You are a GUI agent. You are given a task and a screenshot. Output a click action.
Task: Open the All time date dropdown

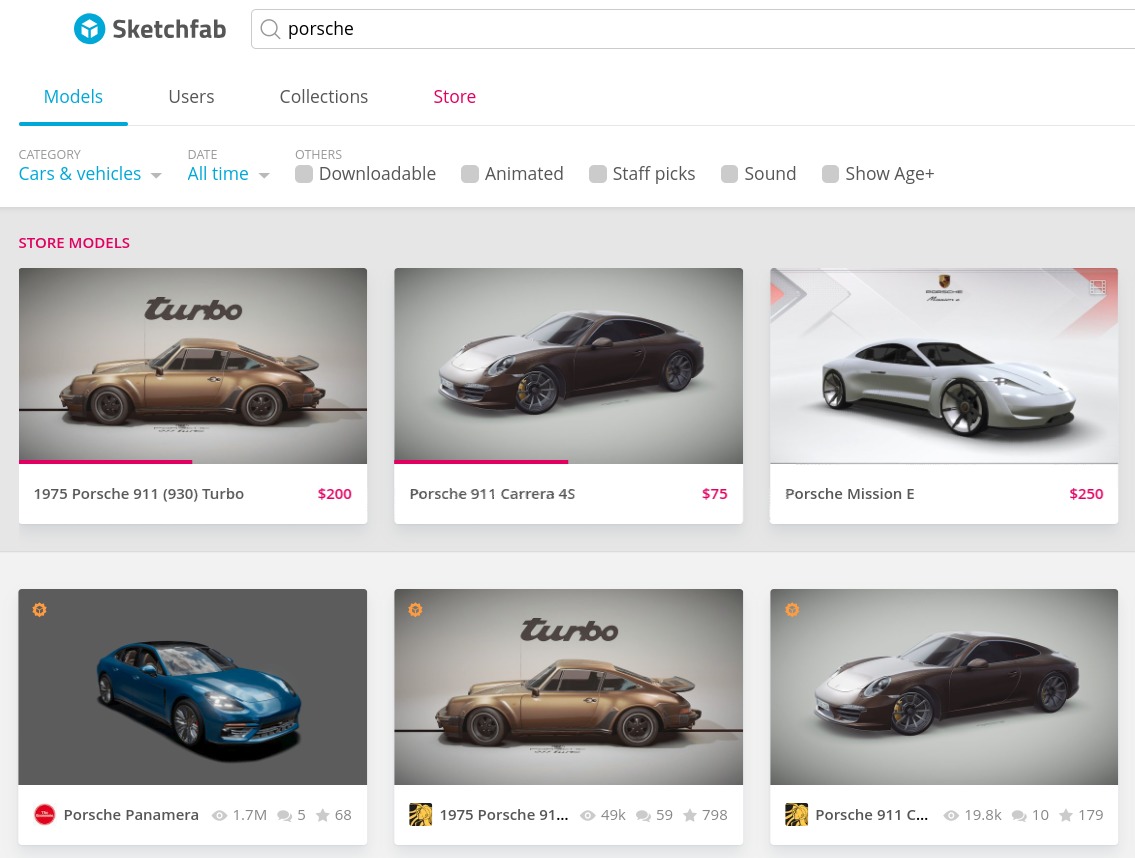click(x=228, y=174)
